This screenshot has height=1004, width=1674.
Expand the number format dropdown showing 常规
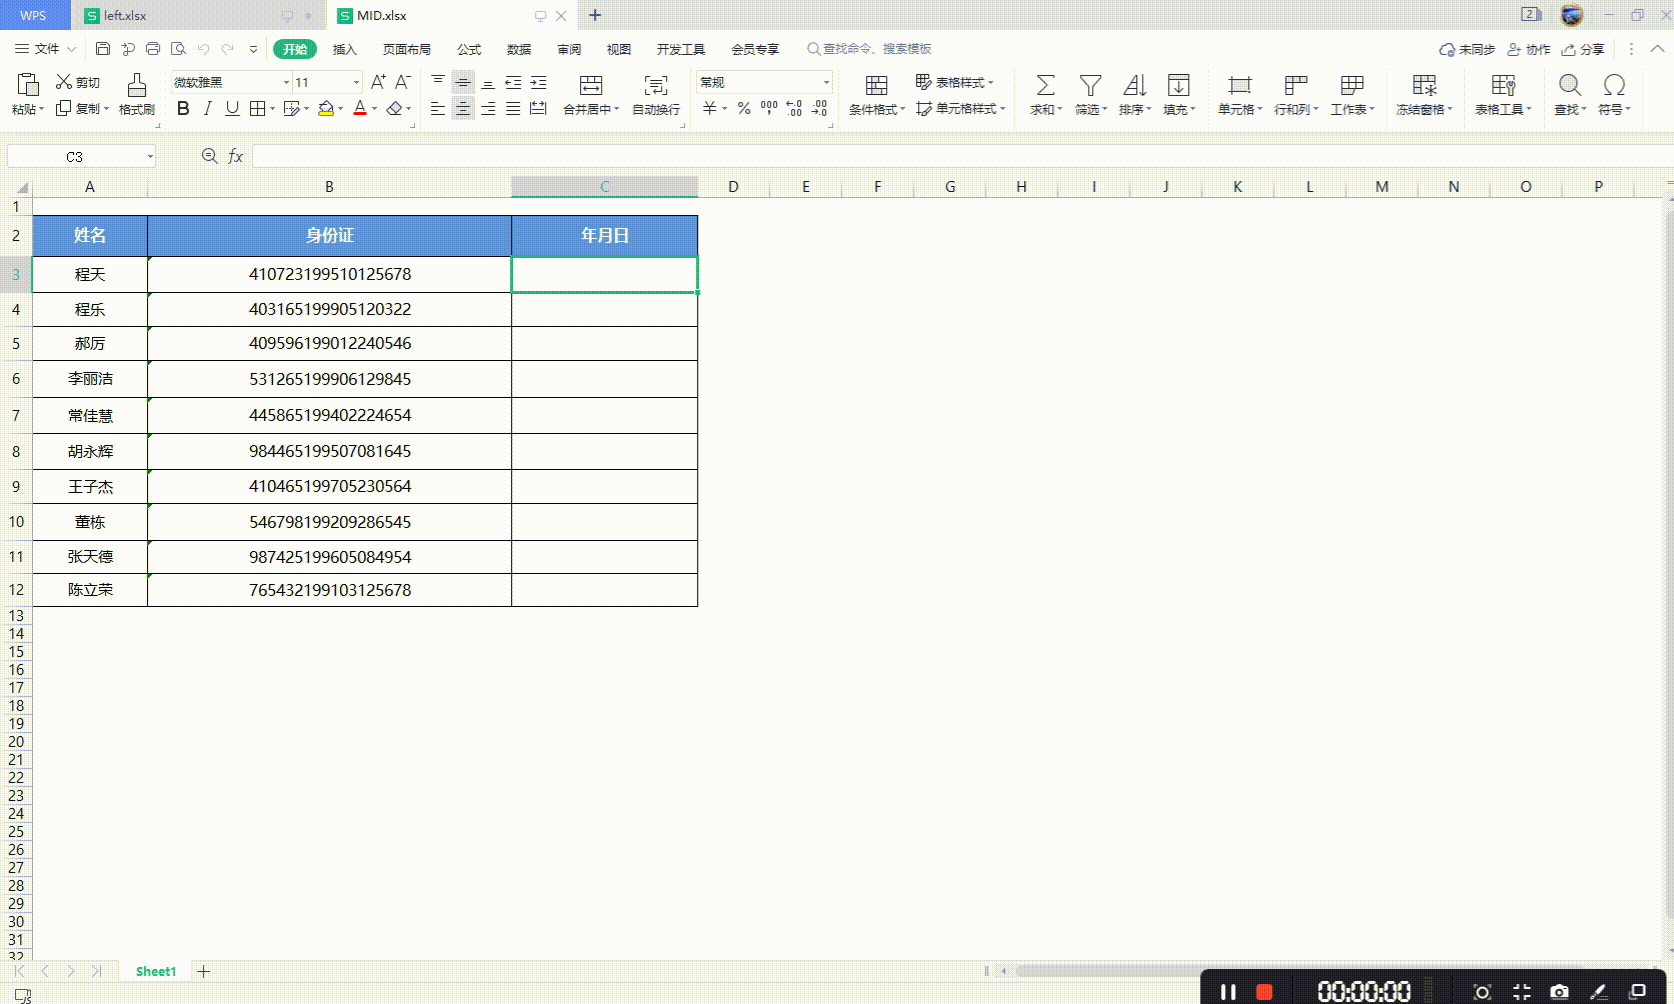826,82
